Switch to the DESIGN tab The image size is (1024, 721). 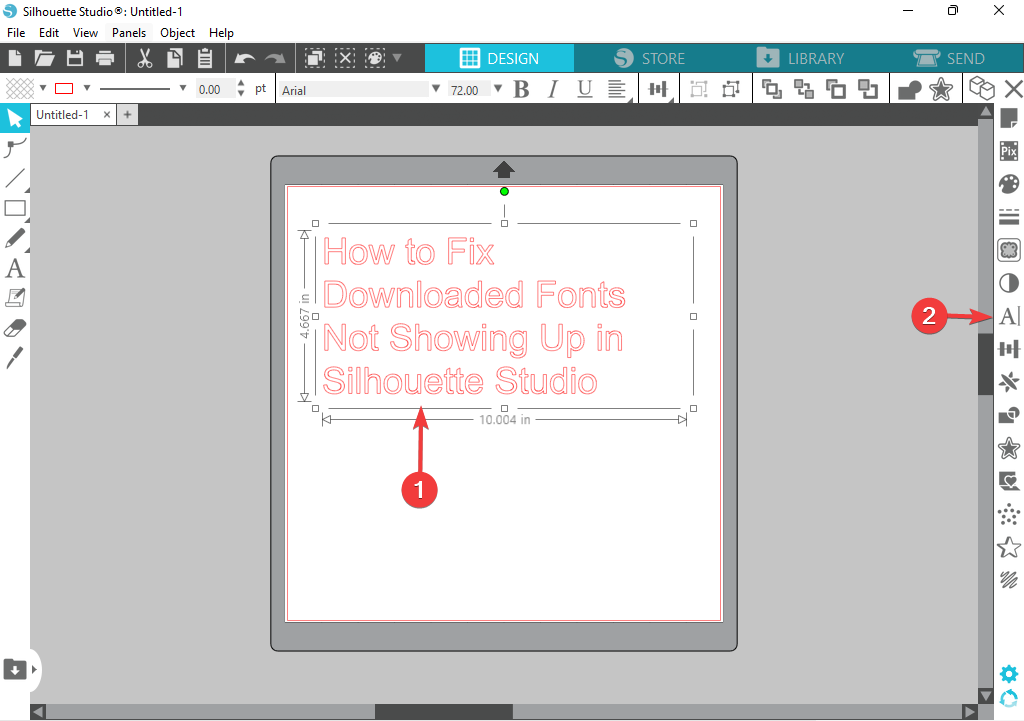(500, 58)
